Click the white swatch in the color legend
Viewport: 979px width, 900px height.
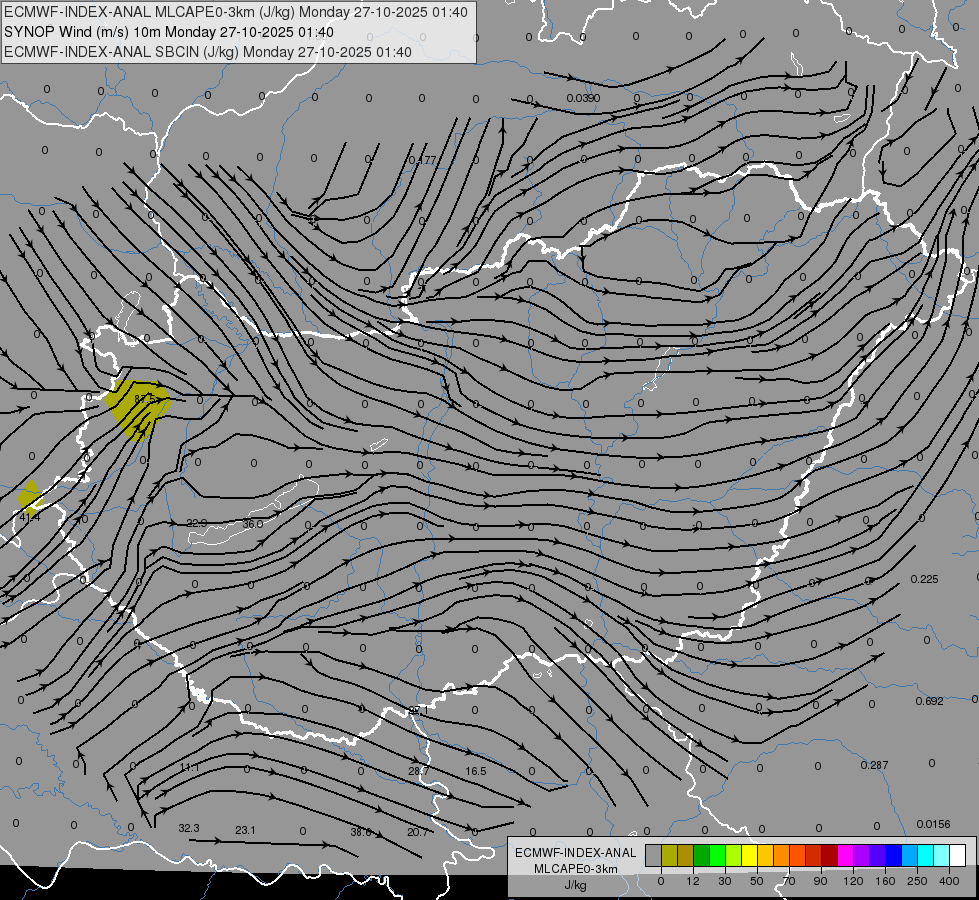[x=958, y=855]
